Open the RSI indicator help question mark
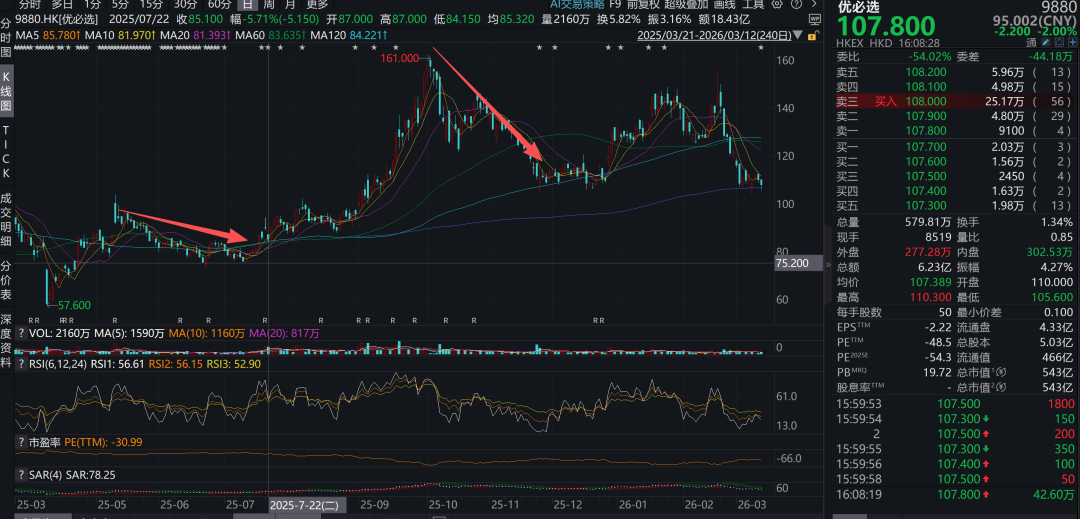The image size is (1080, 519). (21, 364)
